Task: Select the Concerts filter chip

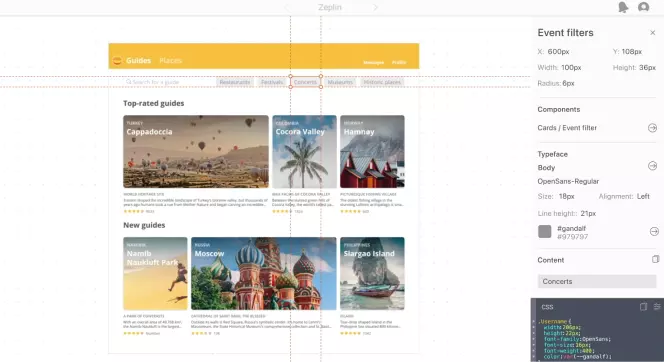Action: [305, 82]
